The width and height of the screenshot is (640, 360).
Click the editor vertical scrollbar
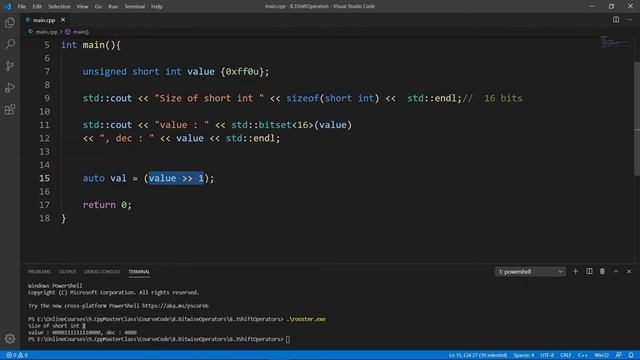point(637,118)
